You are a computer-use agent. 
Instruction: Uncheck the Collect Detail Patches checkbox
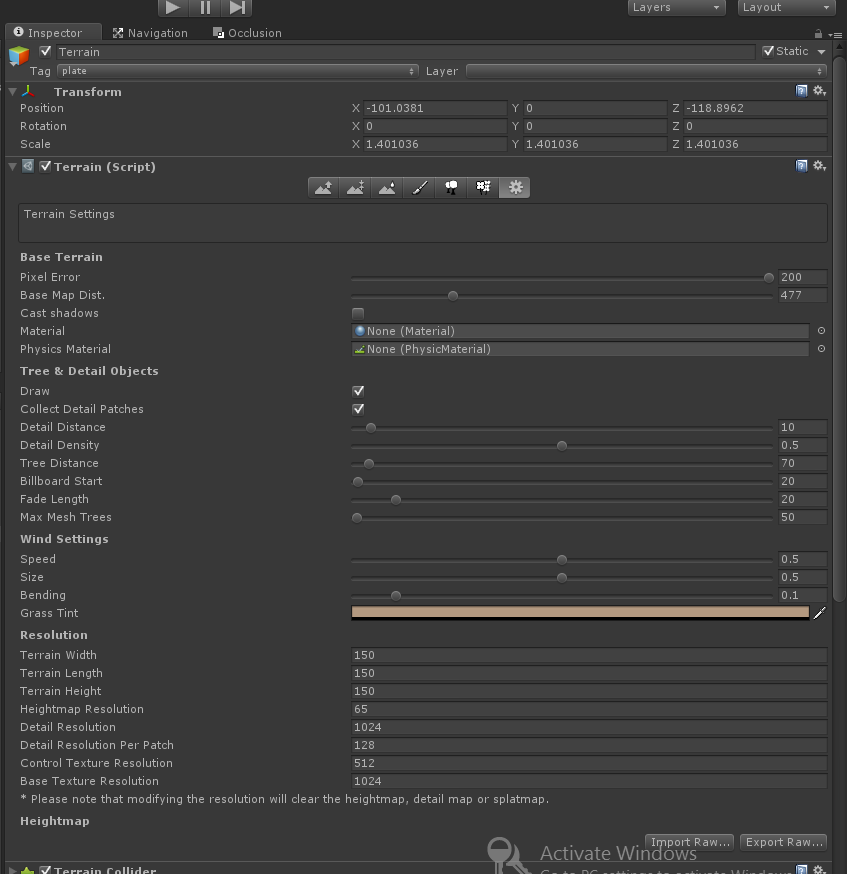coord(358,409)
